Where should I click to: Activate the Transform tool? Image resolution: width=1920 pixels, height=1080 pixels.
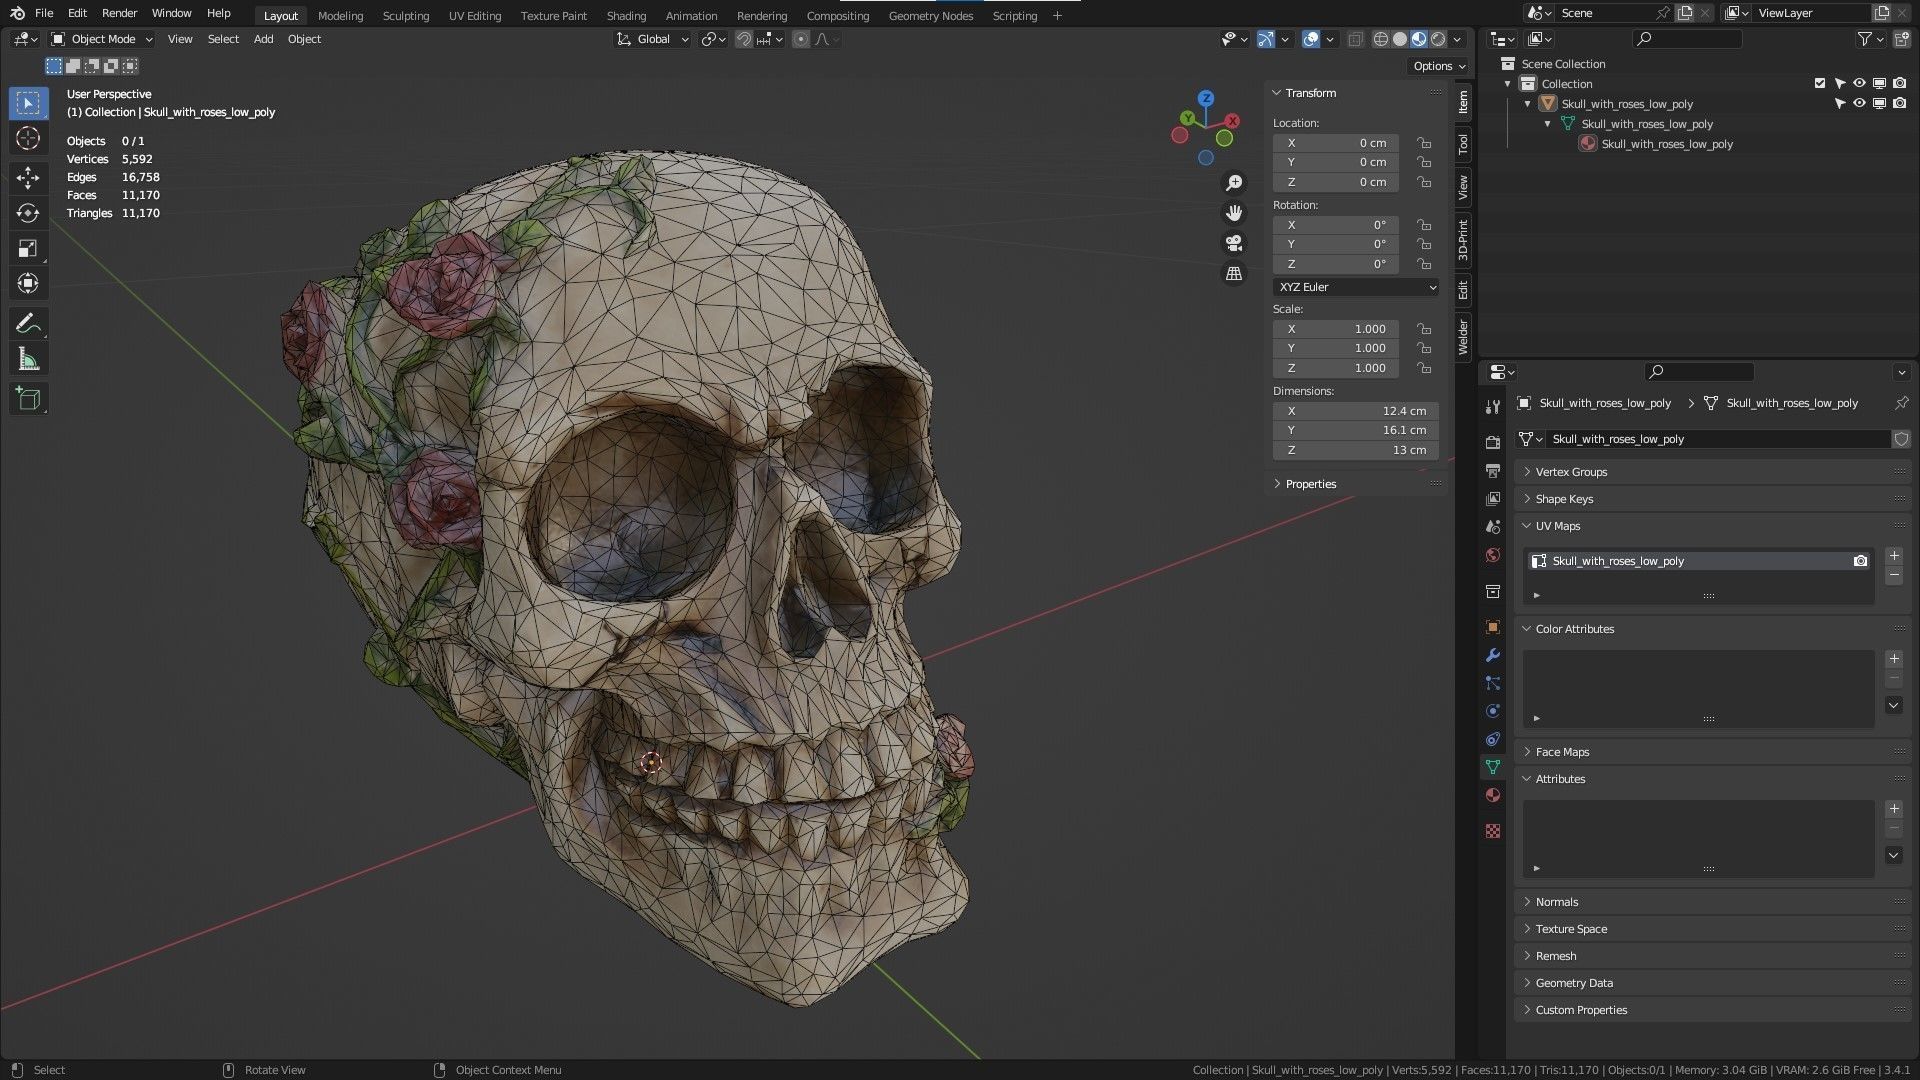pyautogui.click(x=28, y=284)
